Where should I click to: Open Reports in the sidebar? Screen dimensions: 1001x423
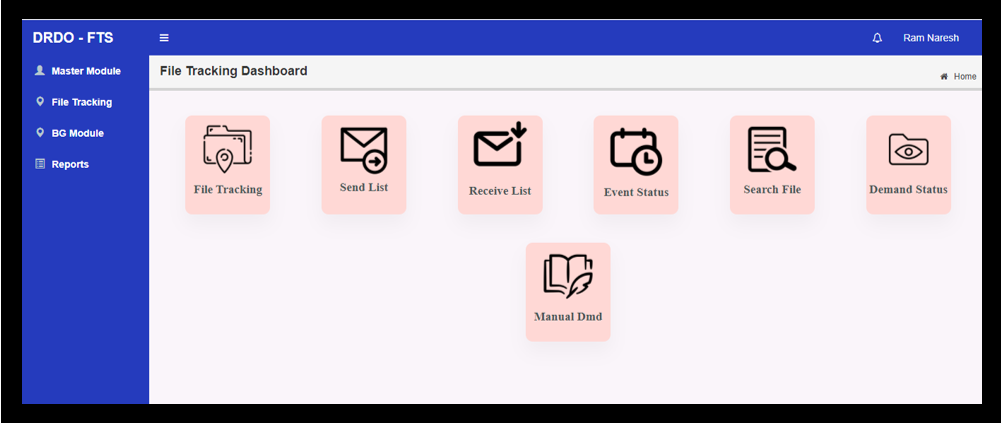point(70,164)
